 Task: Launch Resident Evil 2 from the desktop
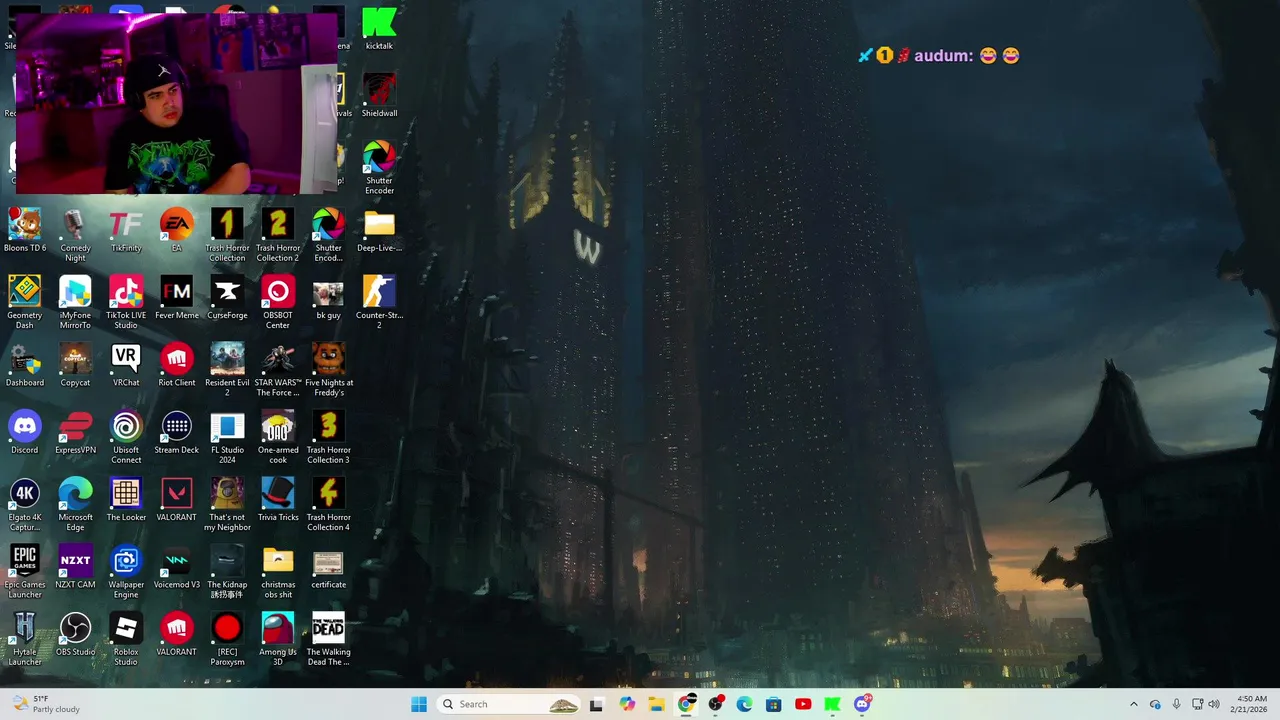tap(227, 370)
